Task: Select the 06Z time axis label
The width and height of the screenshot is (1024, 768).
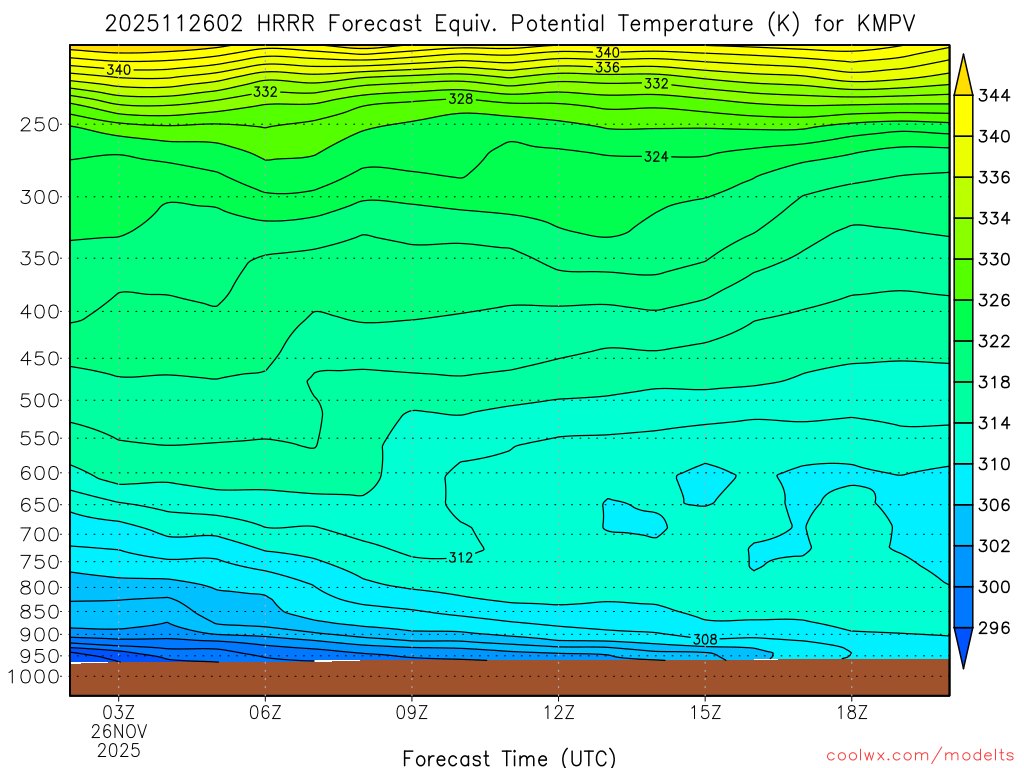Action: click(x=265, y=712)
